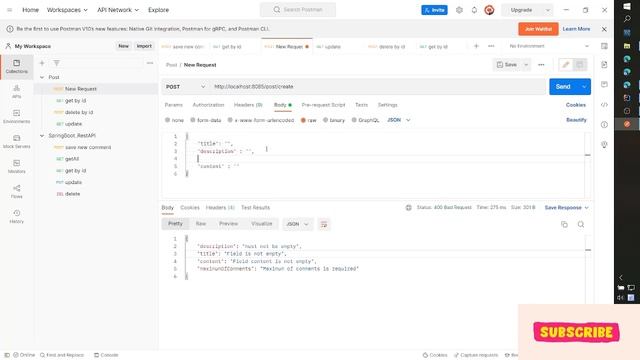Select the binary body type radio
640x360 pixels.
[x=325, y=120]
